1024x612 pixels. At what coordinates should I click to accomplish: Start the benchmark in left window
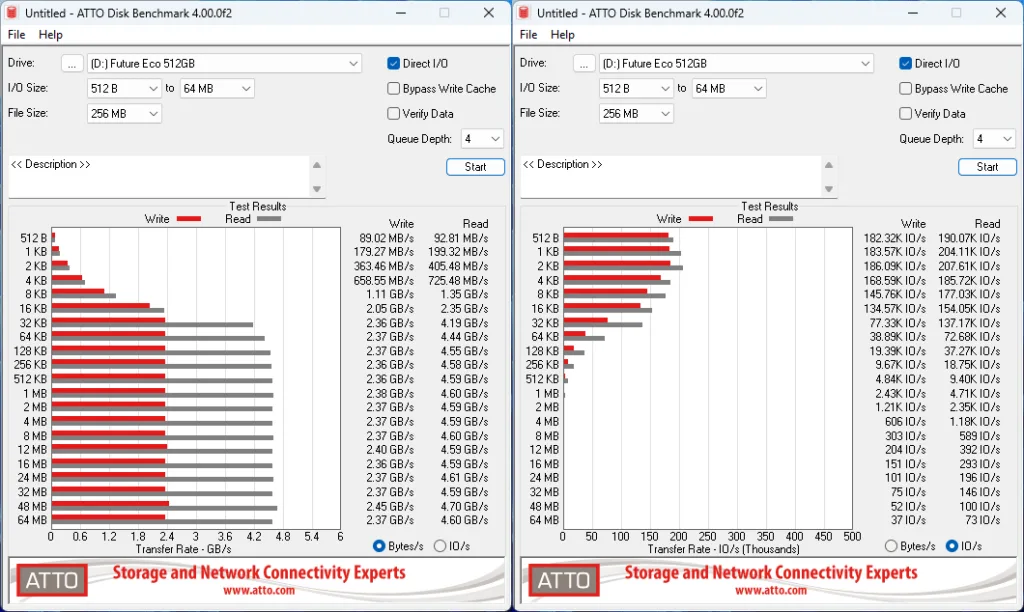point(475,167)
